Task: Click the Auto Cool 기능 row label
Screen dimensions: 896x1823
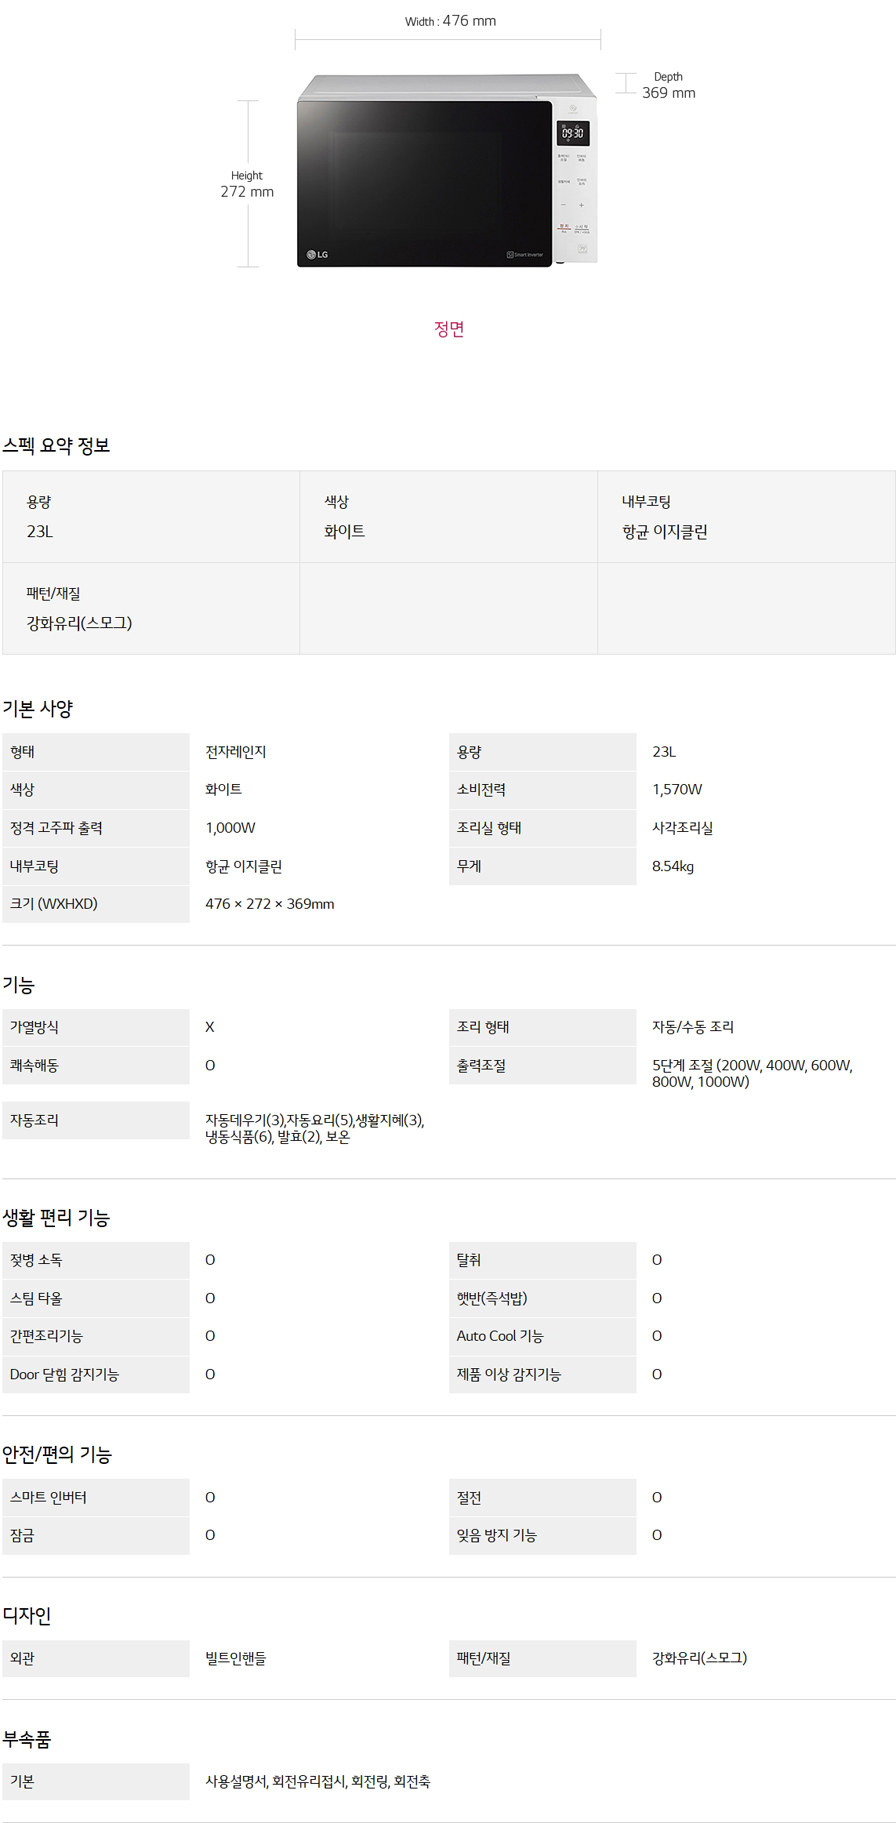Action: (500, 1336)
